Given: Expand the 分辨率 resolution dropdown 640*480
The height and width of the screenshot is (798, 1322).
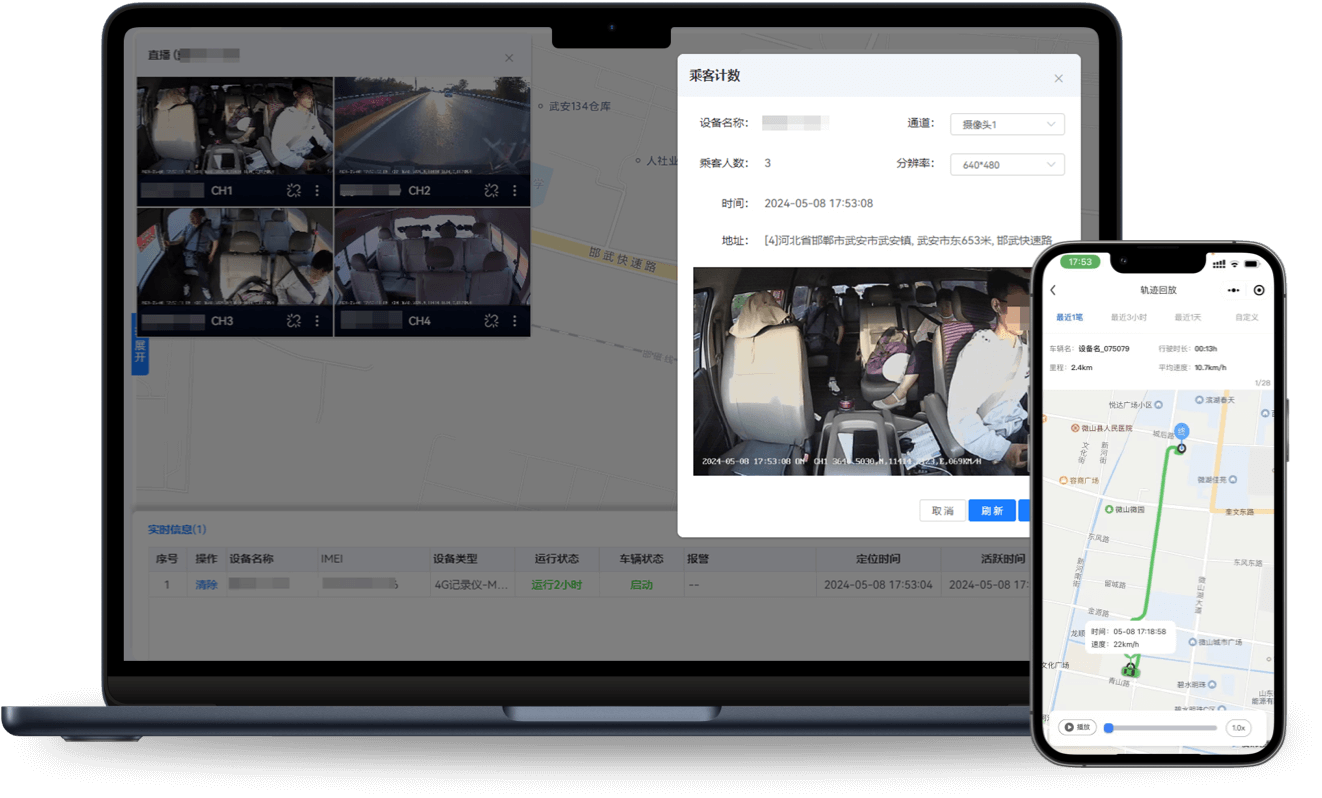Looking at the screenshot, I should pos(1006,165).
